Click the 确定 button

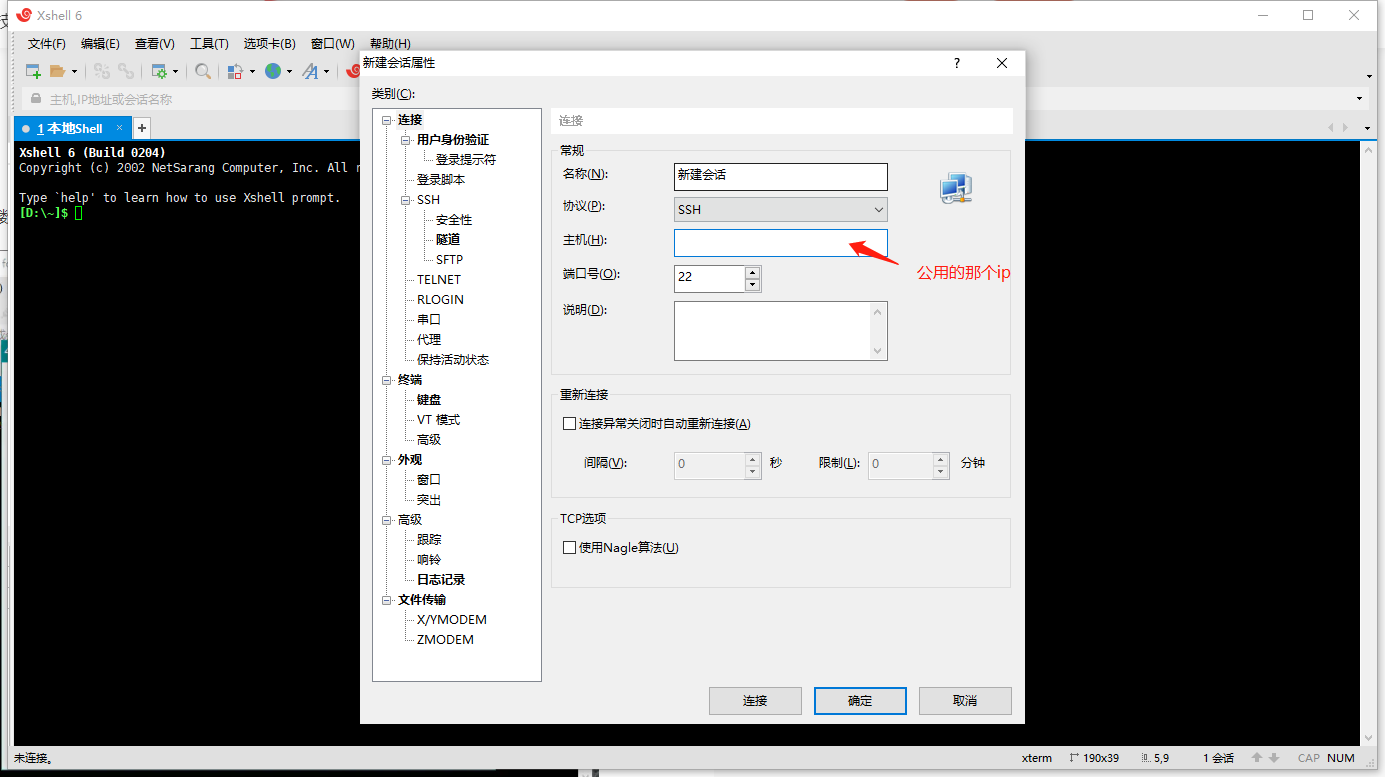point(860,701)
